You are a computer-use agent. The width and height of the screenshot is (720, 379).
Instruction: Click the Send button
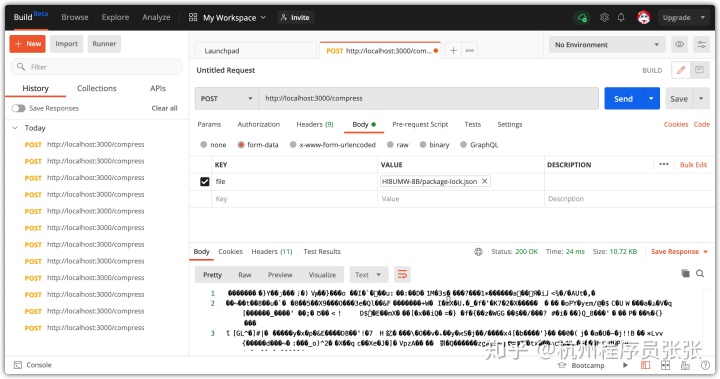point(624,98)
